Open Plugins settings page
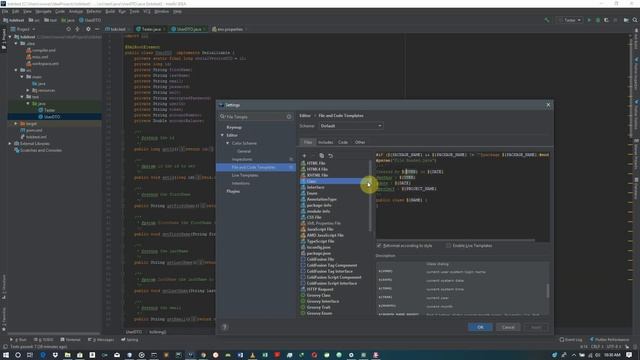The image size is (640, 360). [233, 191]
